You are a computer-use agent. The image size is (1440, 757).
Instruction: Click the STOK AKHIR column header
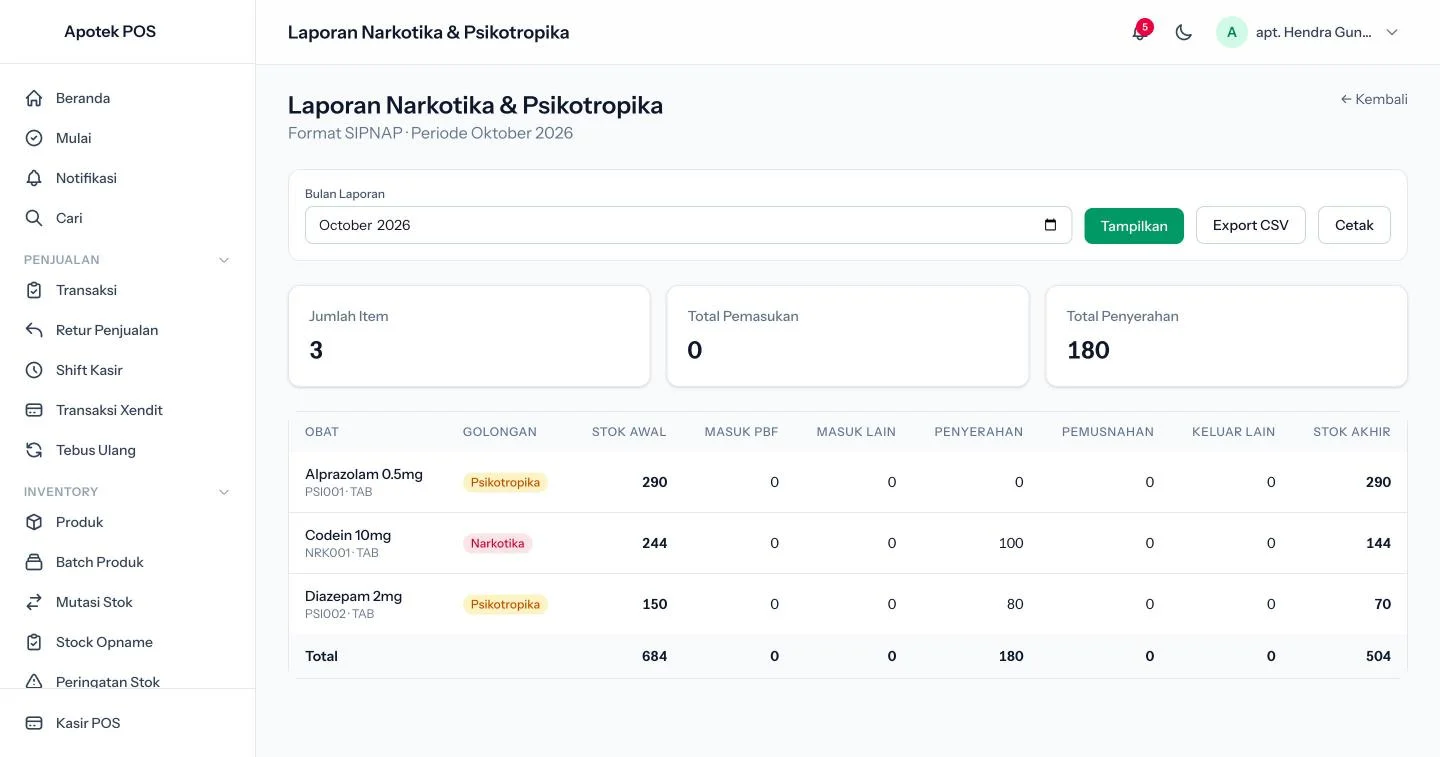(1352, 432)
